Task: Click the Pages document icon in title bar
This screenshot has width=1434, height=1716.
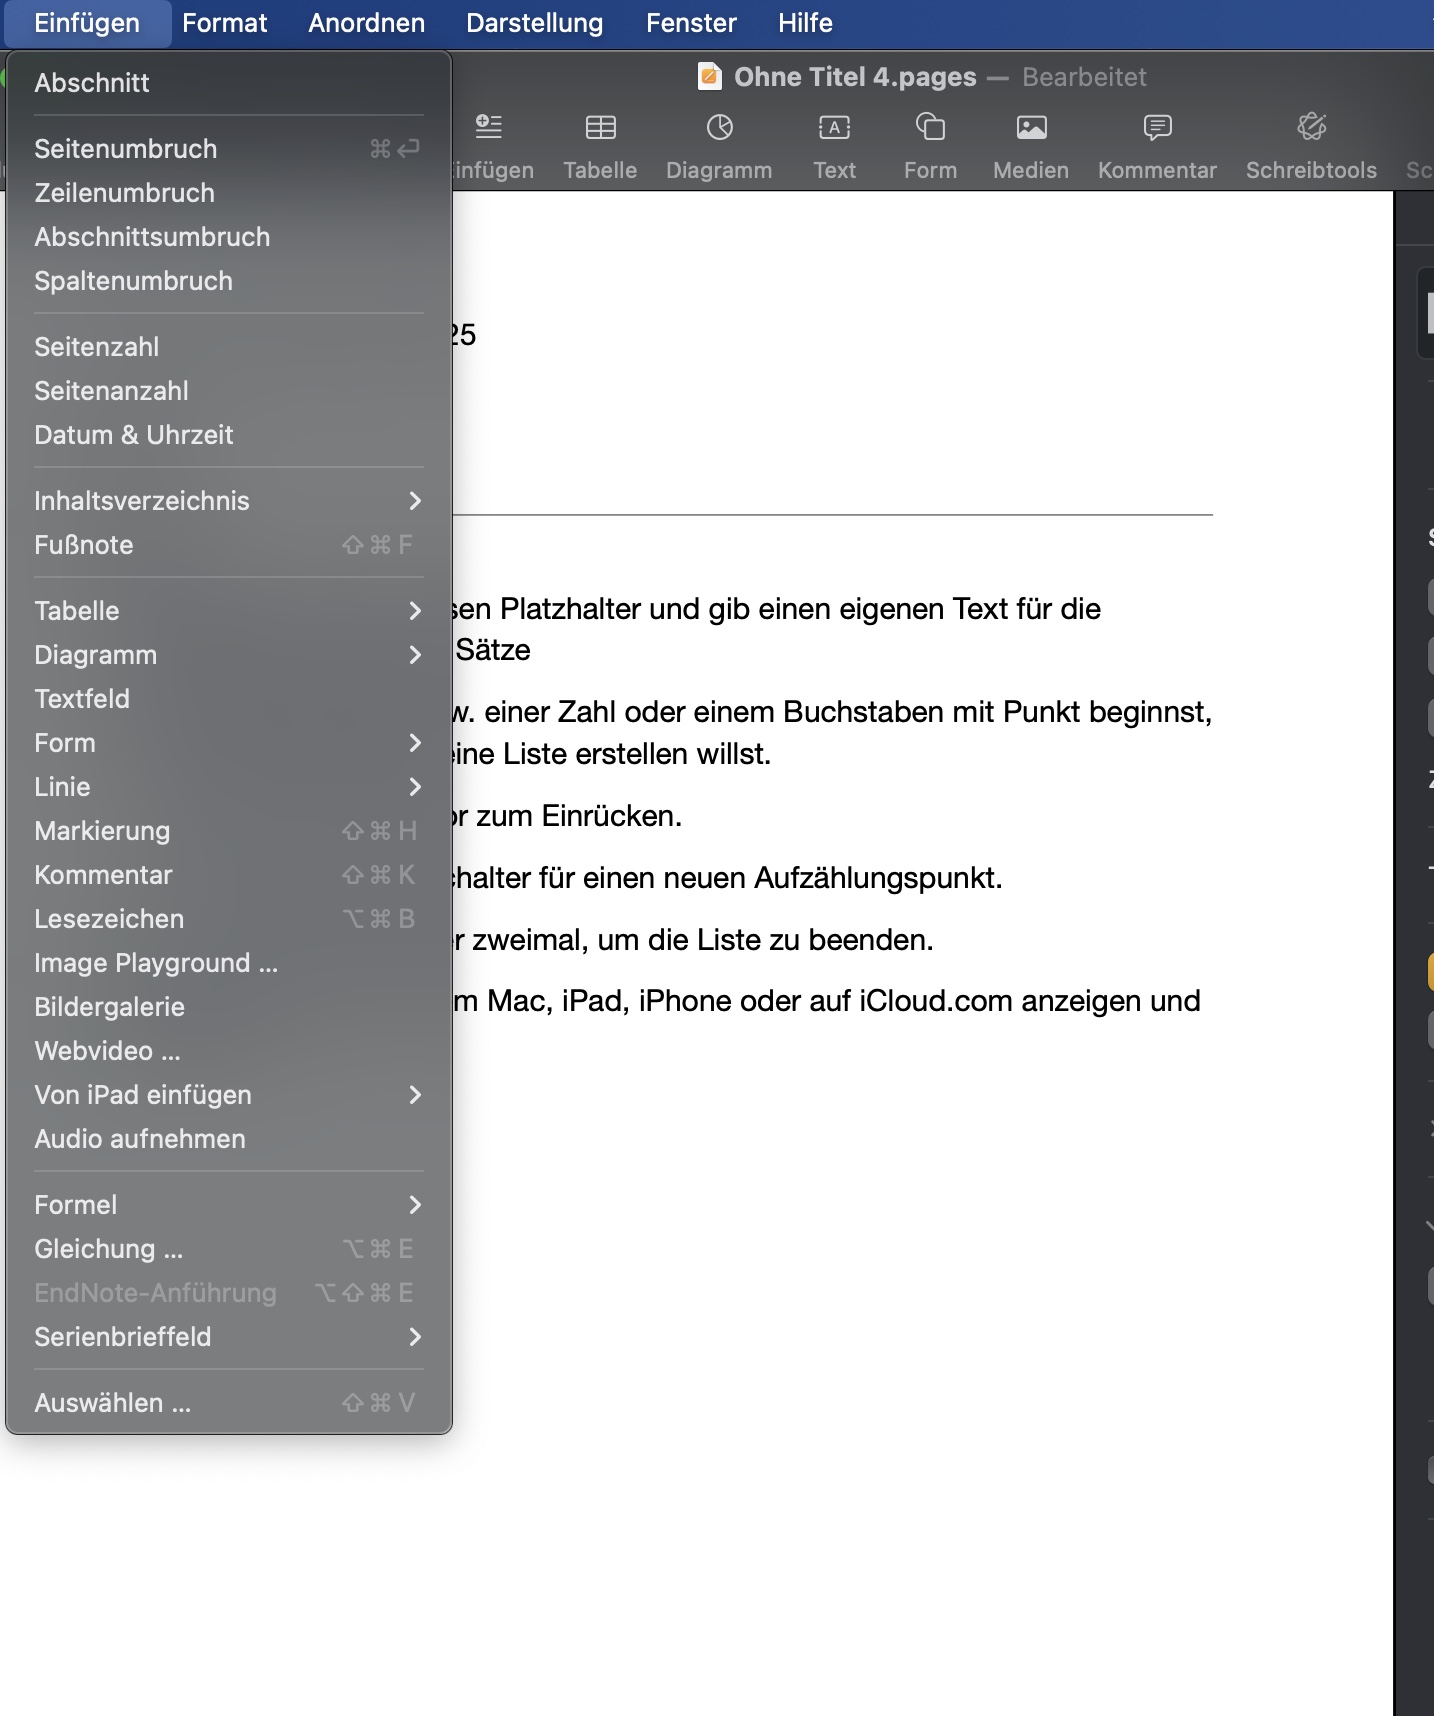Action: [x=709, y=76]
